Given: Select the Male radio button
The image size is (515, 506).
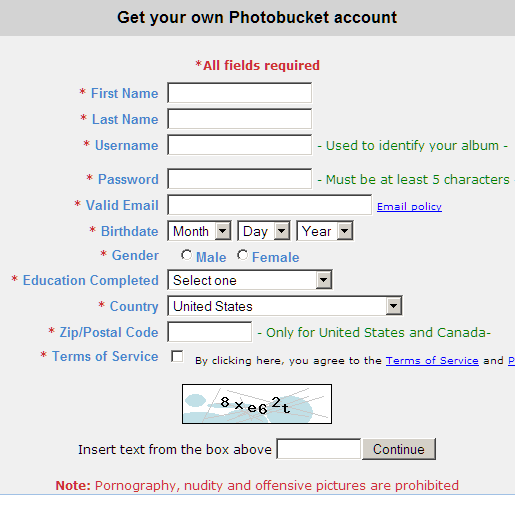Looking at the screenshot, I should [186, 255].
